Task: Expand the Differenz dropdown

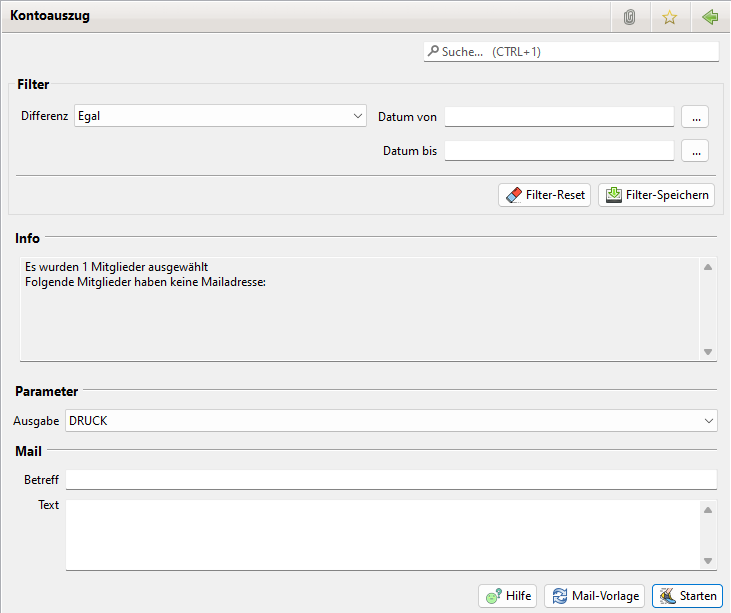Action: [220, 116]
